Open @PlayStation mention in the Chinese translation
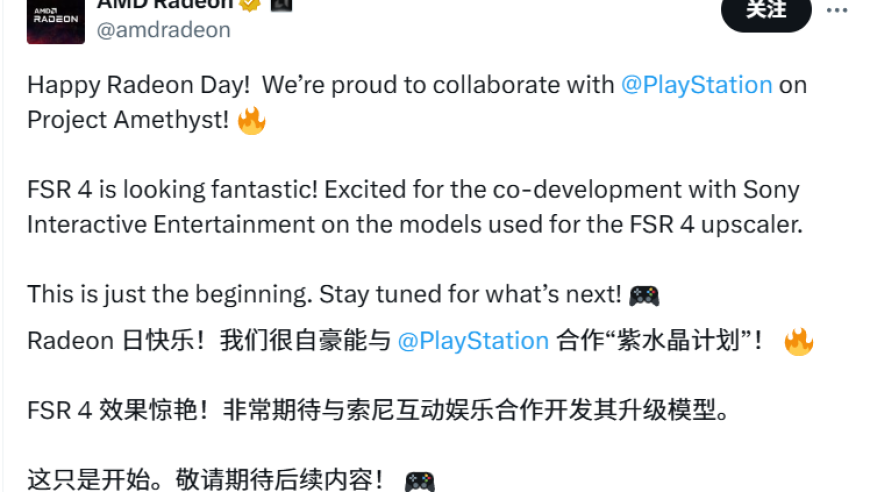 click(473, 341)
